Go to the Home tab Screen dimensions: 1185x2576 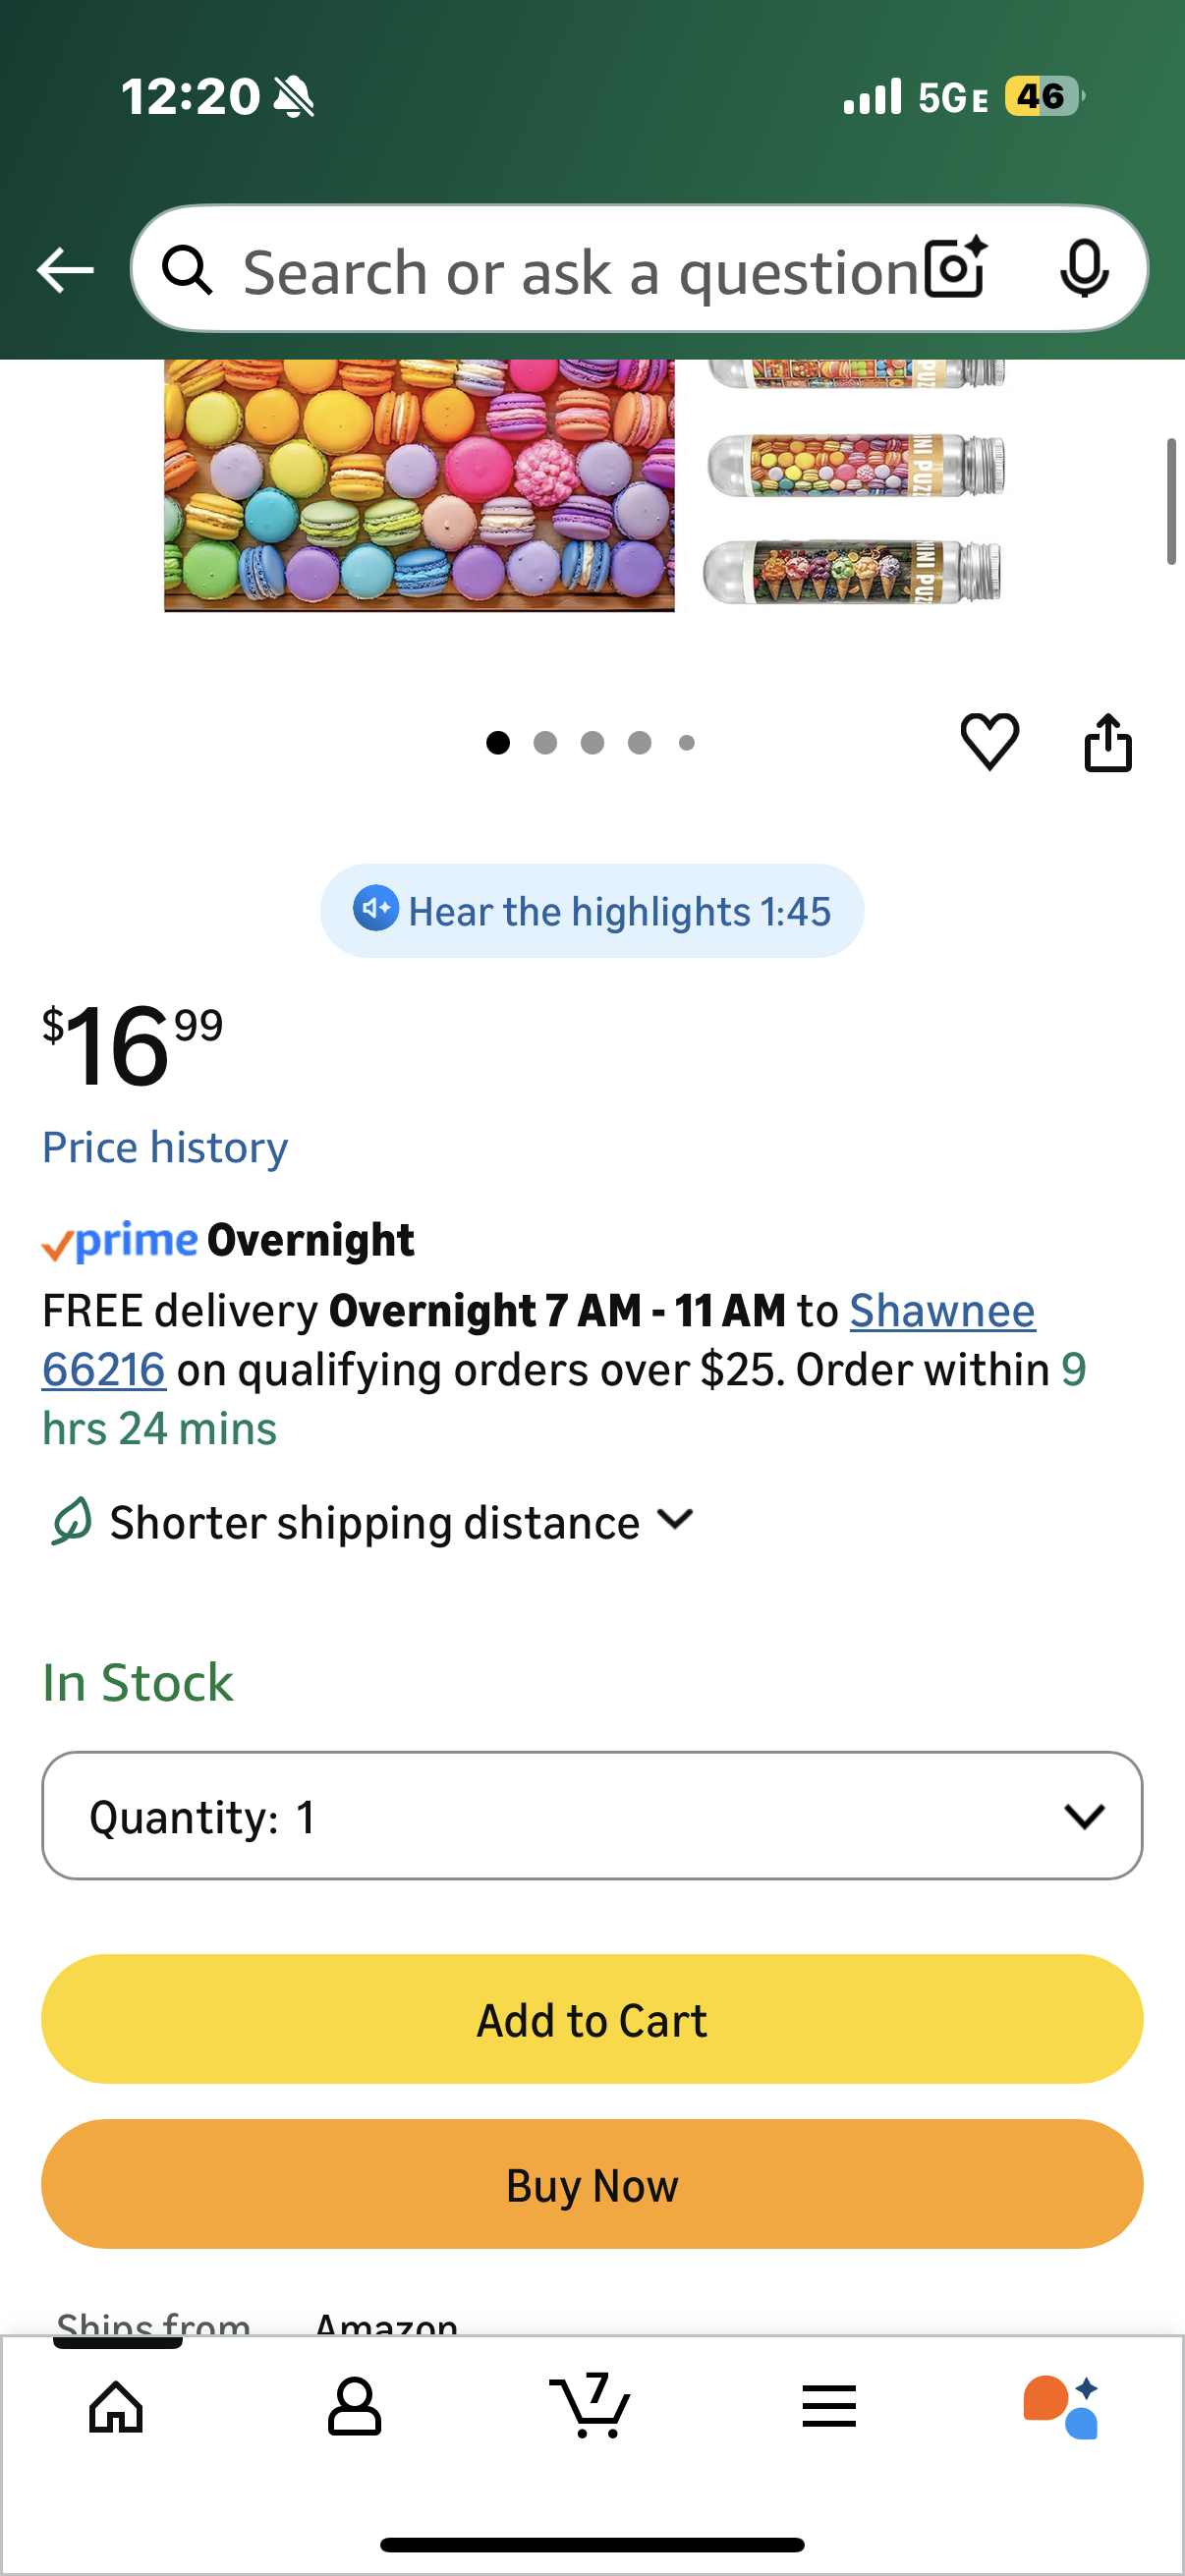(x=116, y=2406)
